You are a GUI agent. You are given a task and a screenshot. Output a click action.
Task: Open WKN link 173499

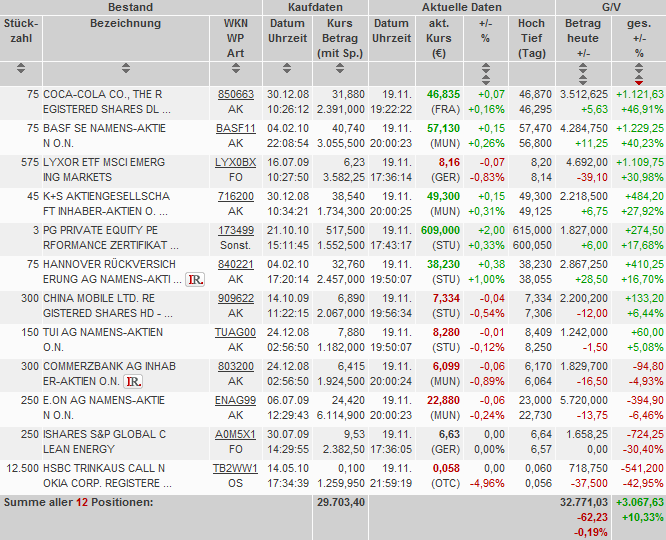click(x=236, y=230)
